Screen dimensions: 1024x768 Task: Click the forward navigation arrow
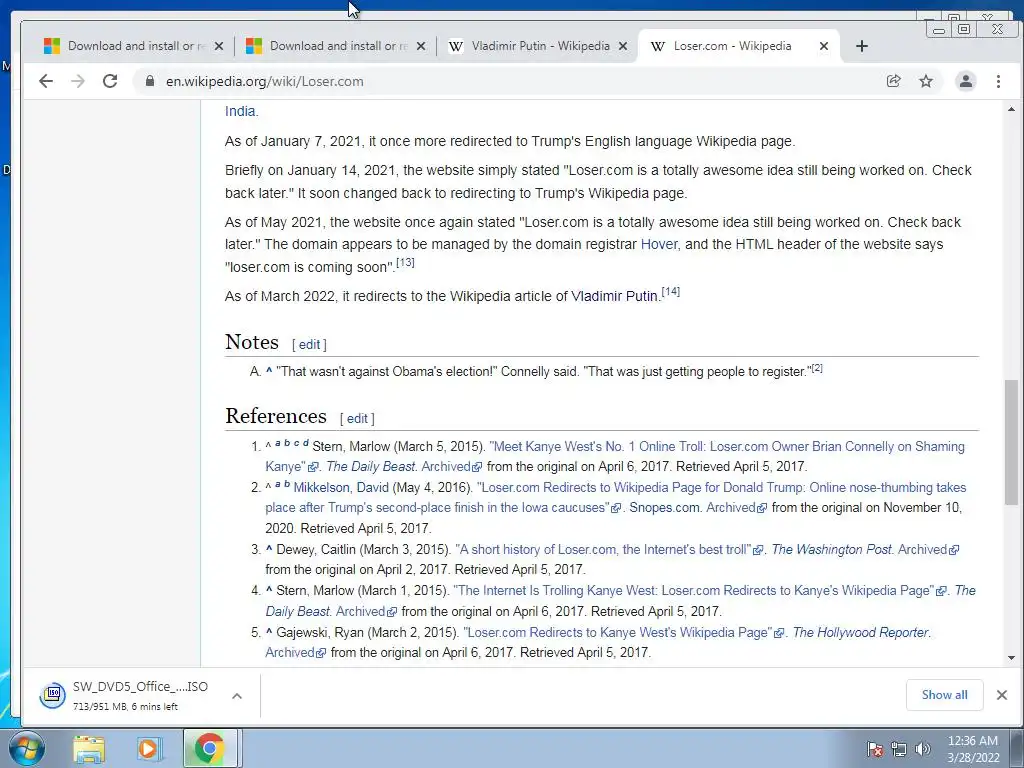click(x=78, y=81)
